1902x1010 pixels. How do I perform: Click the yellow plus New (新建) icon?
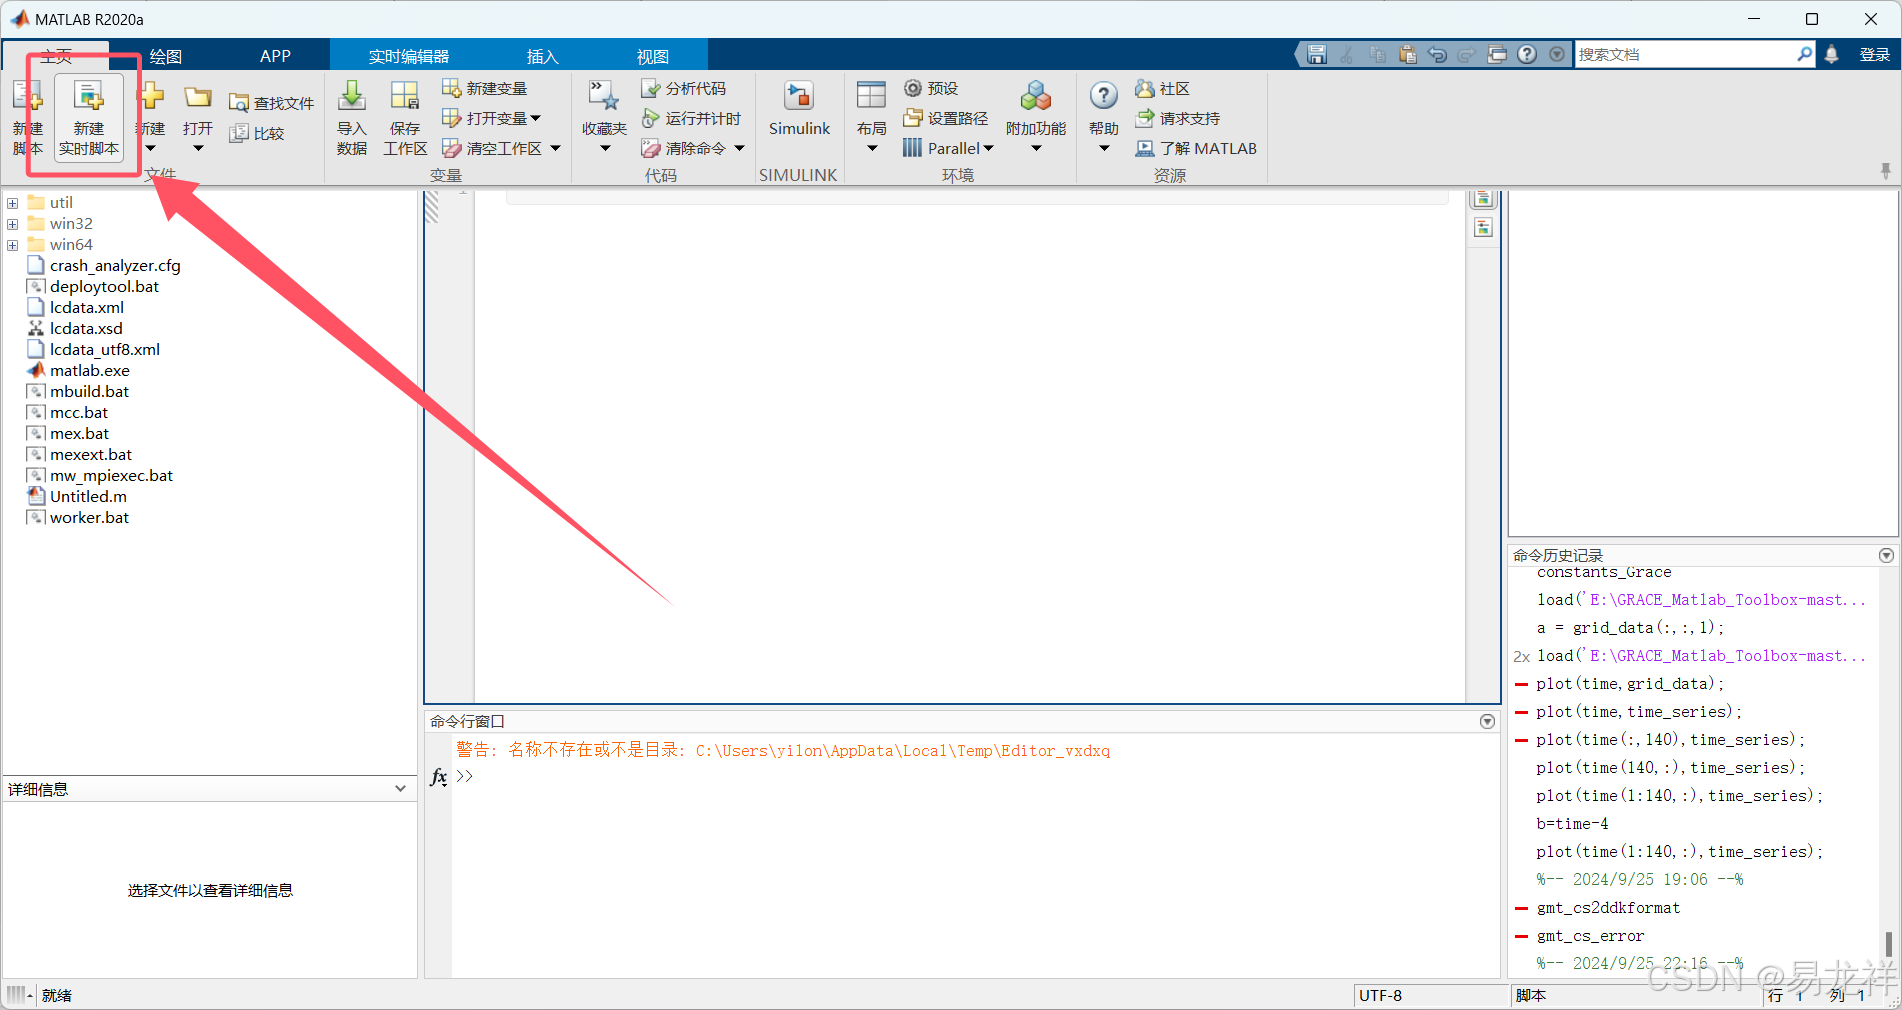tap(151, 97)
